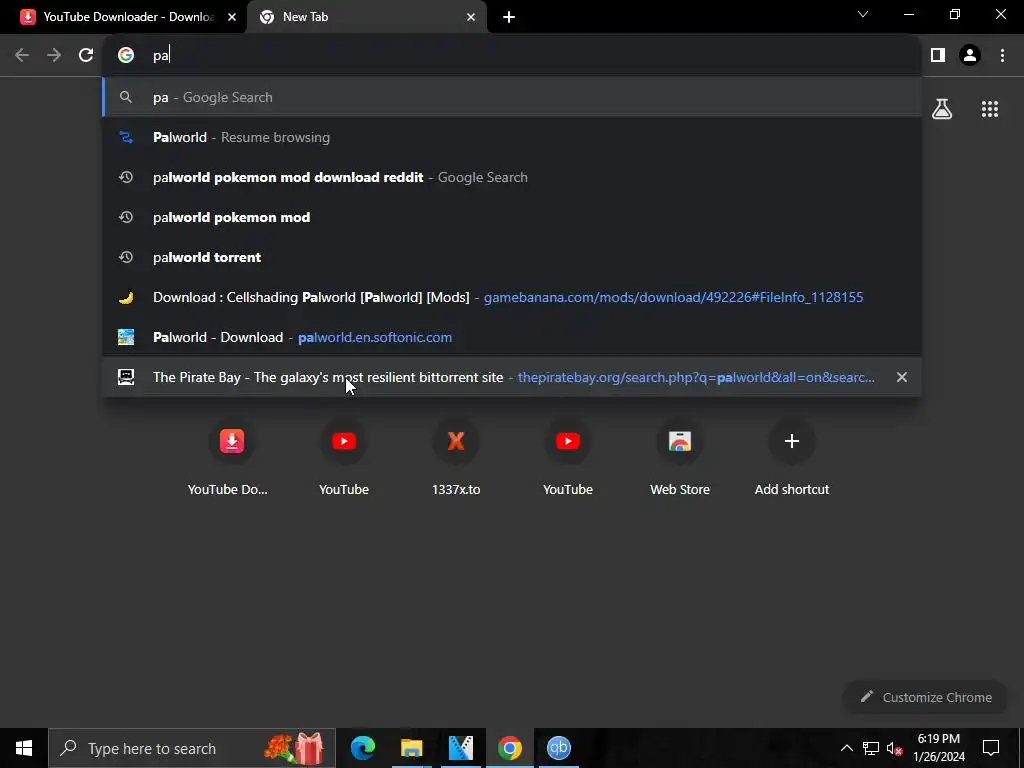Open the Web Store shortcut
The height and width of the screenshot is (768, 1024).
(x=680, y=458)
